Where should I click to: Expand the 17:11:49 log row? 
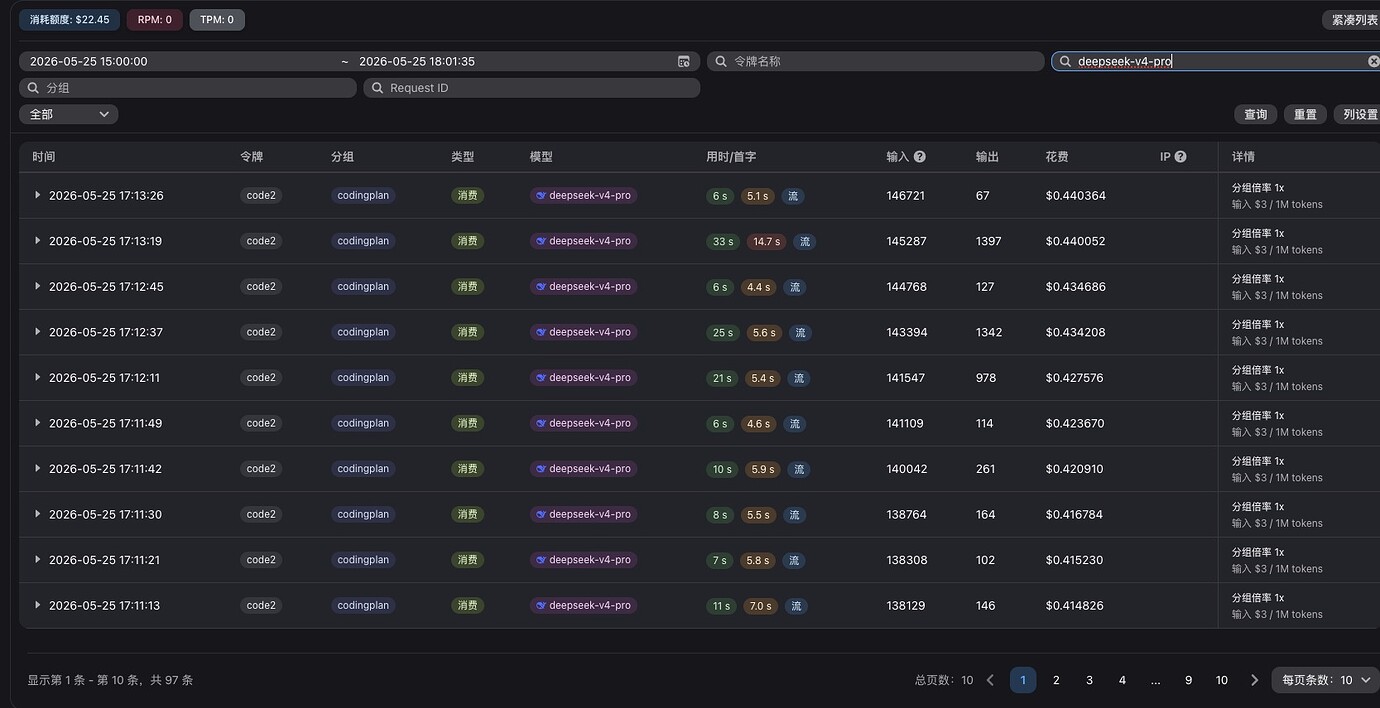pos(38,423)
